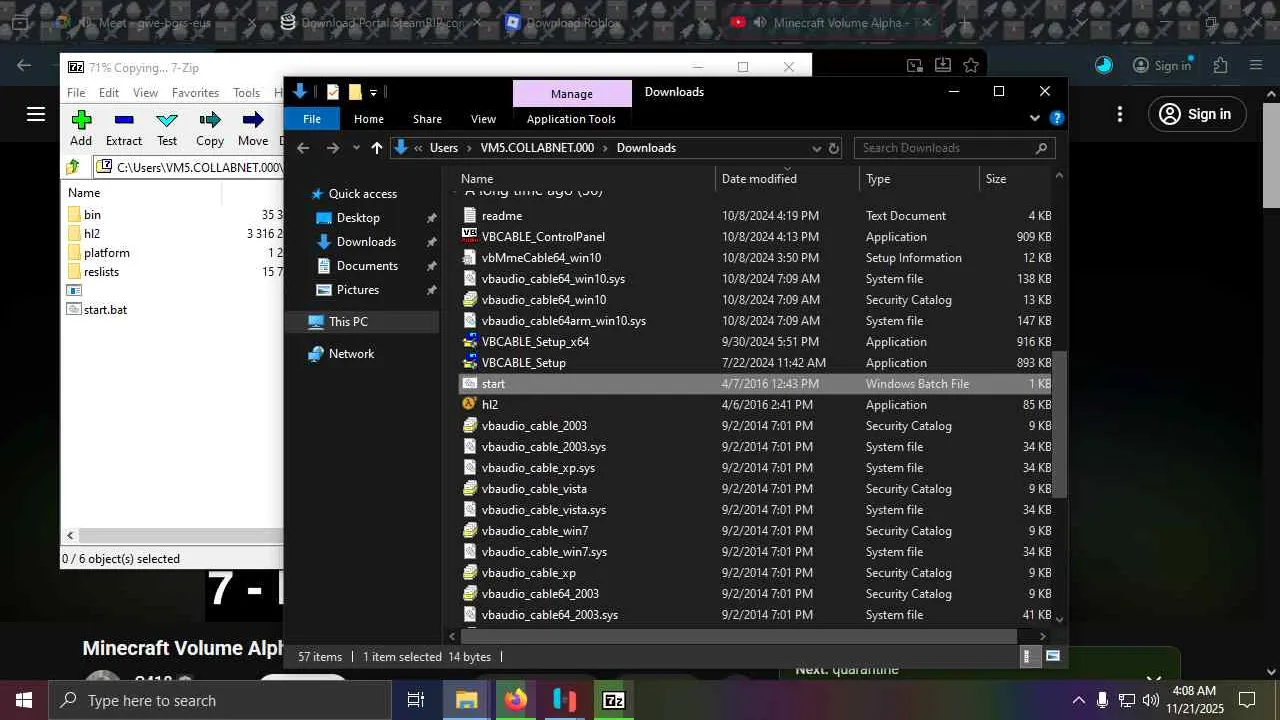Image resolution: width=1280 pixels, height=720 pixels.
Task: Open the address bar history dropdown
Action: point(817,148)
